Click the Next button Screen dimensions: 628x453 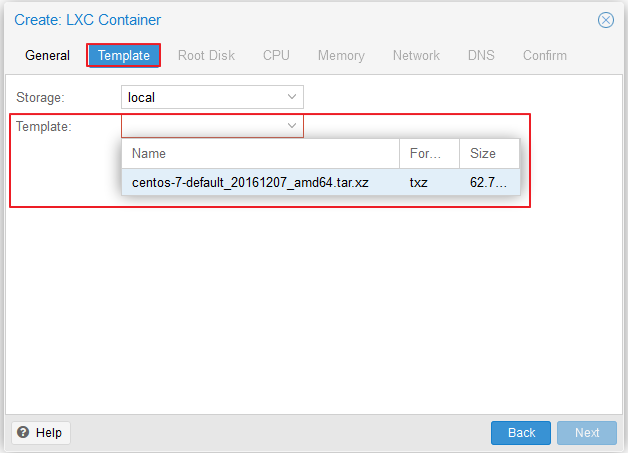pyautogui.click(x=587, y=433)
